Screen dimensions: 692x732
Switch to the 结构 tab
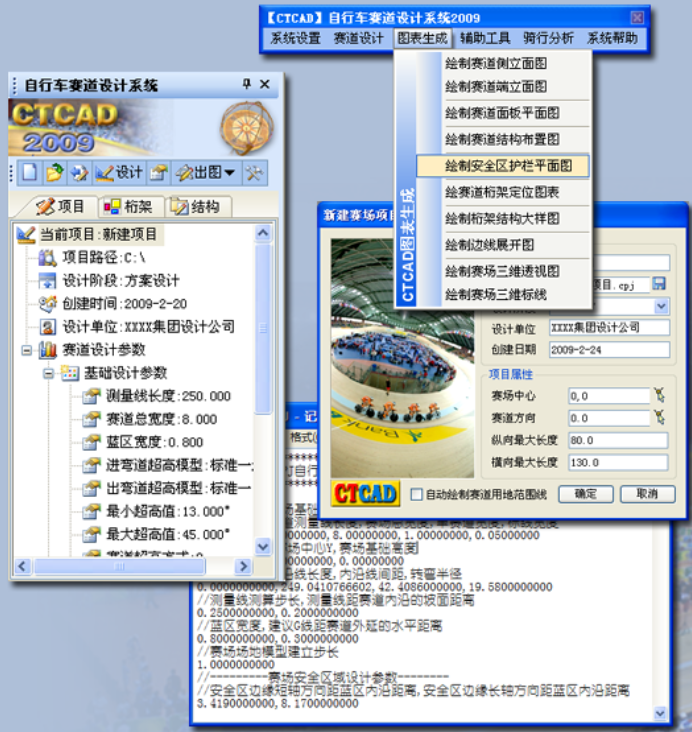[x=197, y=206]
